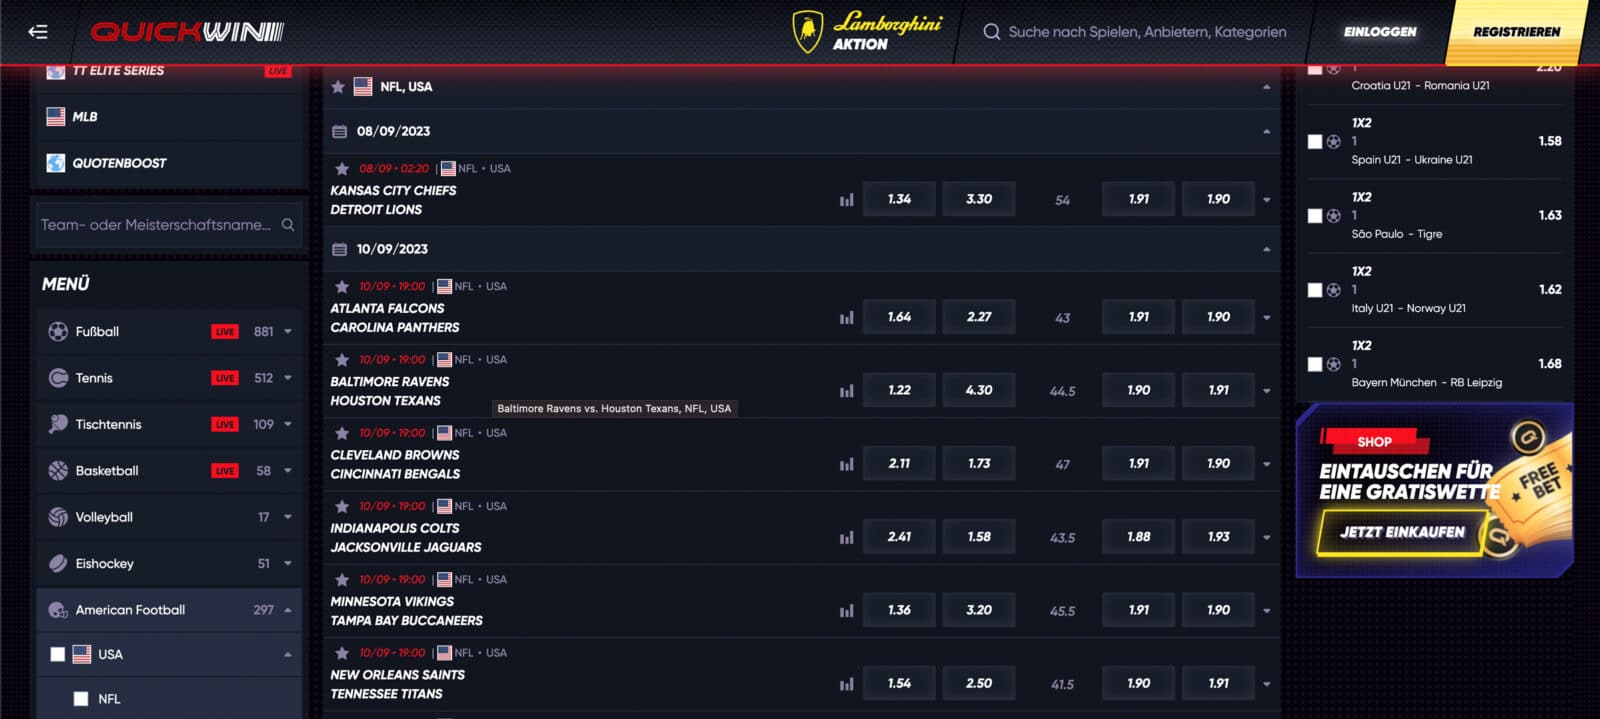Collapse the 08/09/2023 date group
The height and width of the screenshot is (719, 1600).
(1267, 131)
